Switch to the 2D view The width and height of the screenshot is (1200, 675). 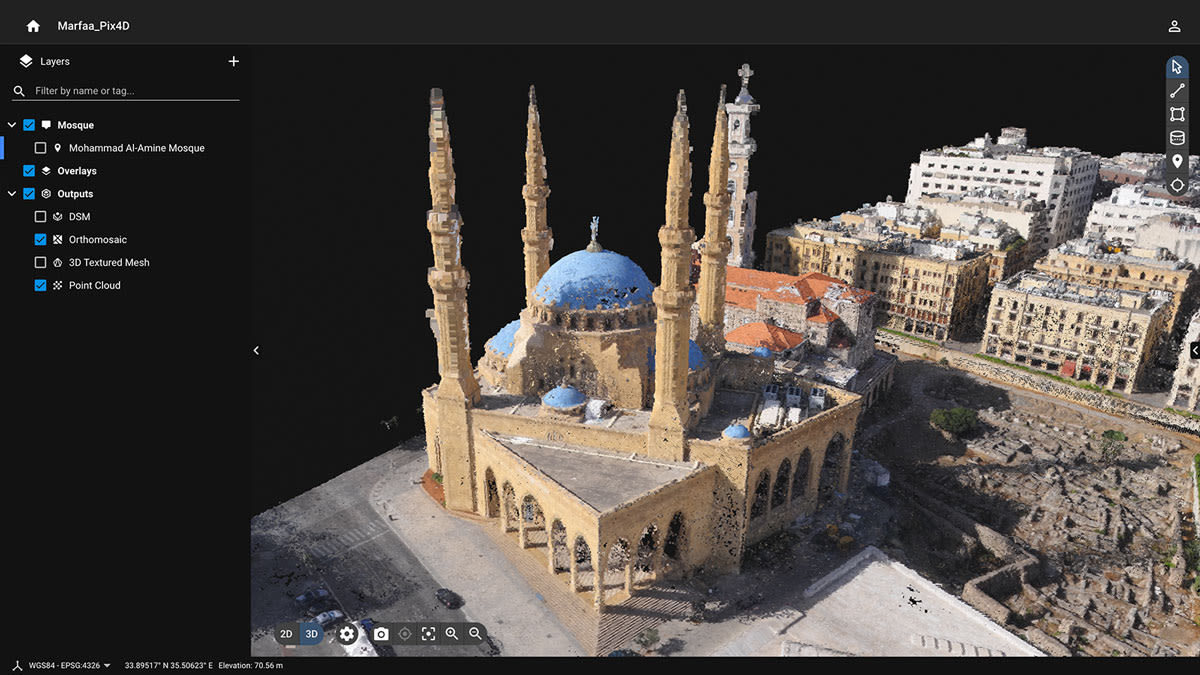[287, 633]
